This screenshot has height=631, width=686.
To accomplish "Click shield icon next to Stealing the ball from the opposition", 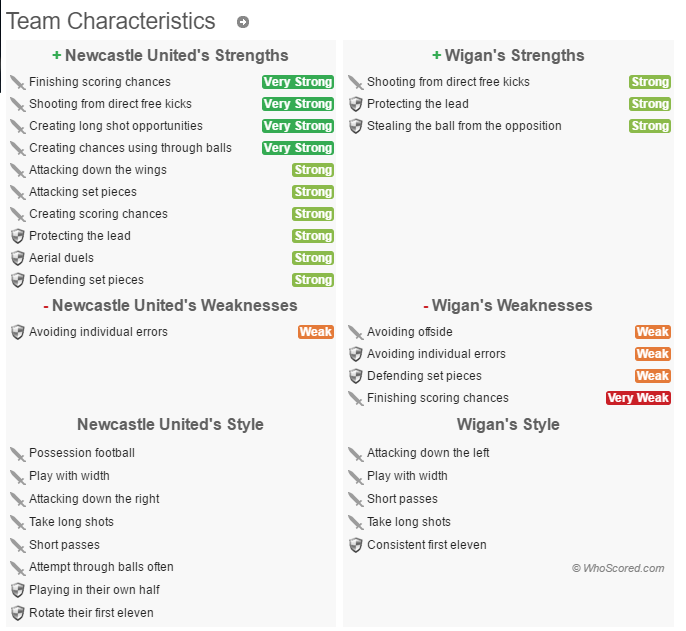I will click(x=356, y=126).
